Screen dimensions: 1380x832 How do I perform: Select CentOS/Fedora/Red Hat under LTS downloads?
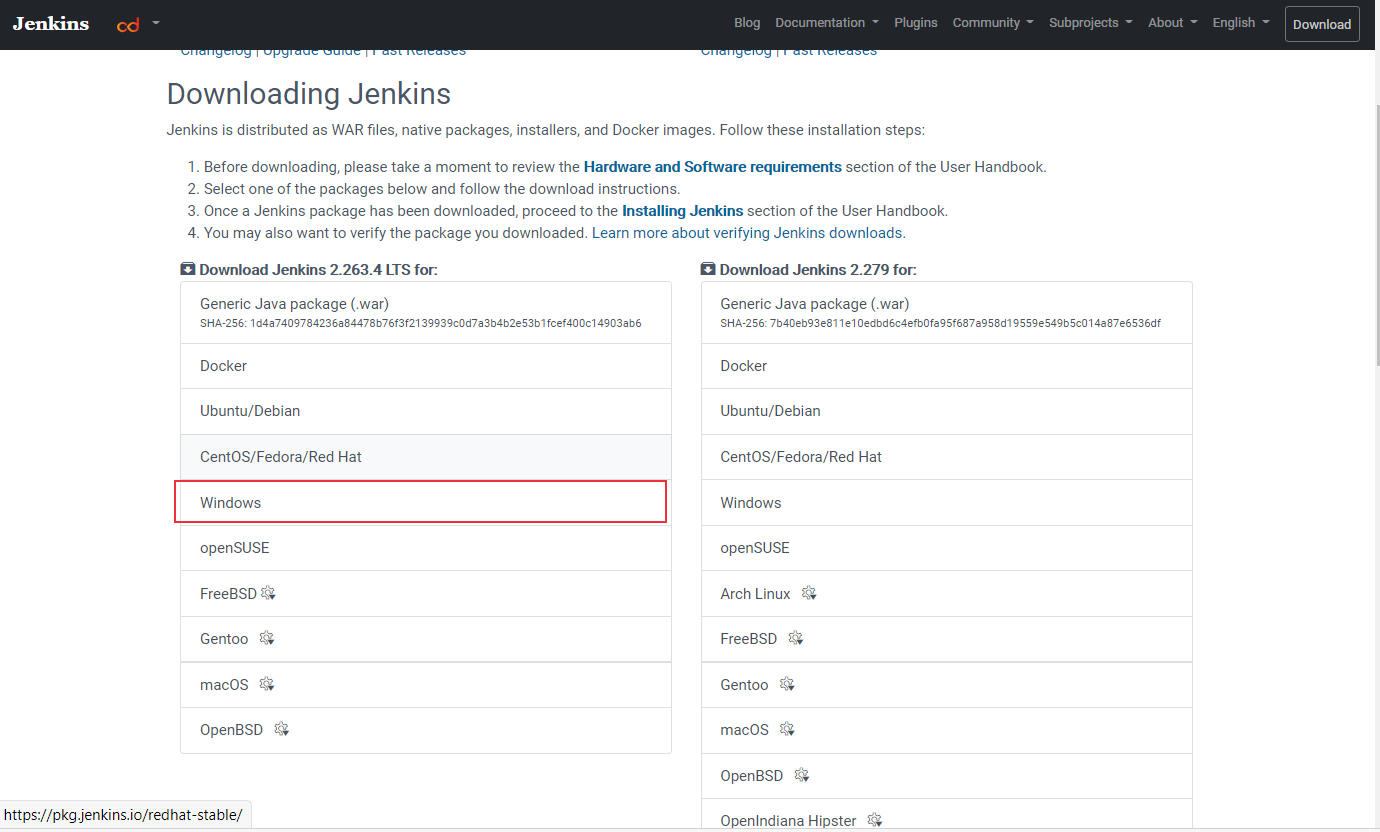tap(426, 457)
